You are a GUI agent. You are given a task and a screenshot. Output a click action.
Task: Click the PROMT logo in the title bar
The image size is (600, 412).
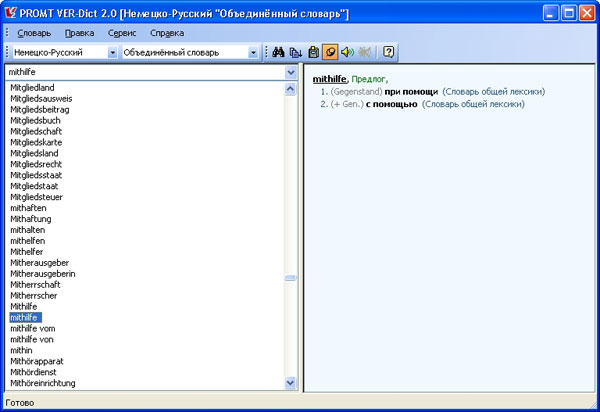(x=11, y=13)
